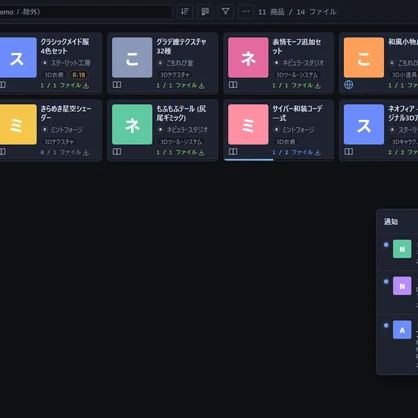This screenshot has width=418, height=418.
Task: Click '0 / 1 ファイル' on きらめき星空シェーダー card
Action: pyautogui.click(x=61, y=152)
